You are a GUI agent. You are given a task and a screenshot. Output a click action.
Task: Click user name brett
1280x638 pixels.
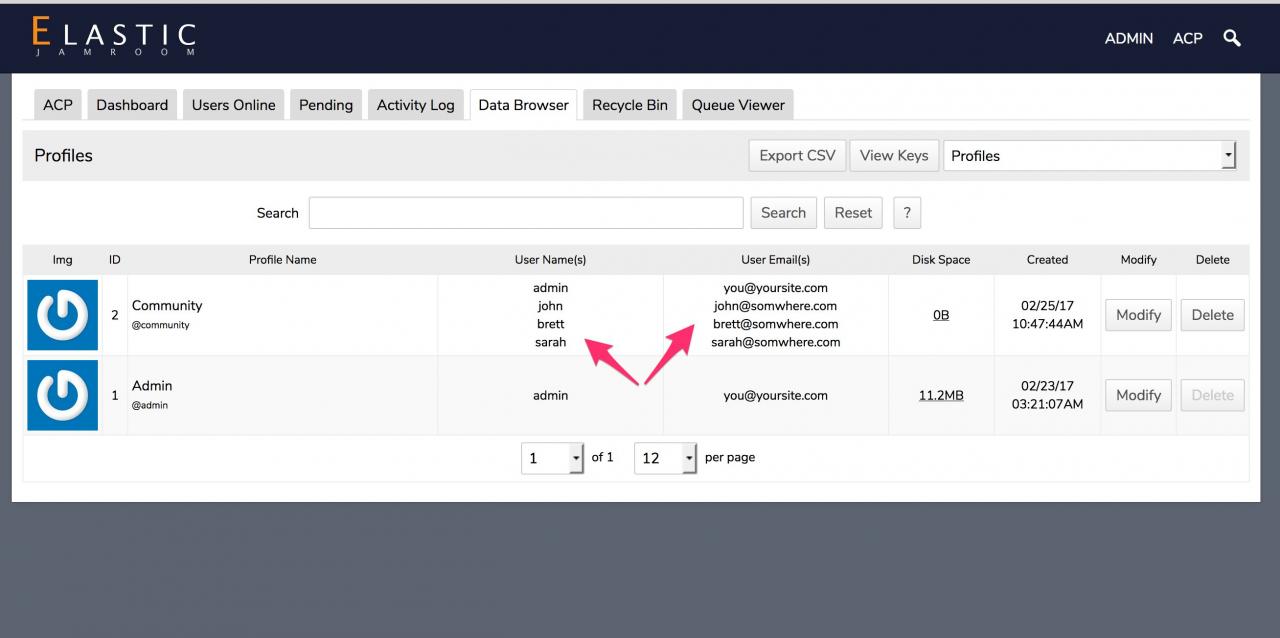point(550,324)
